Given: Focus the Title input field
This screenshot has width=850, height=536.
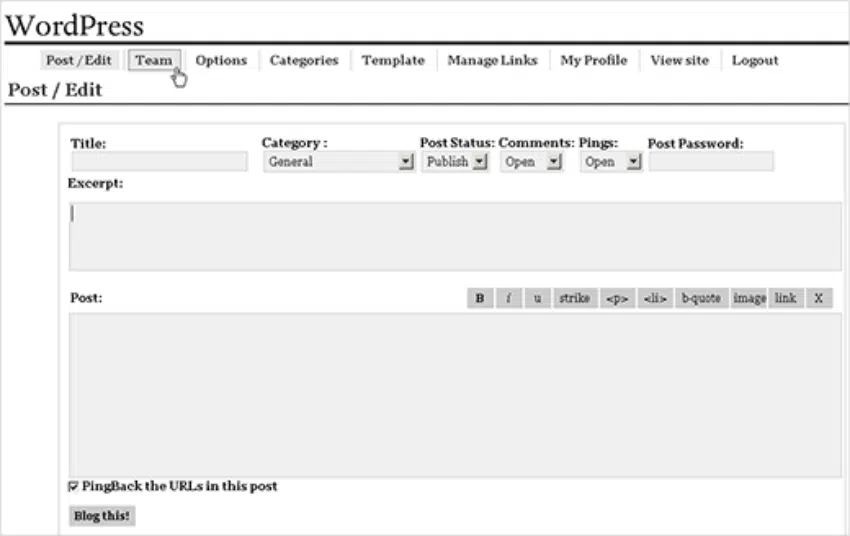Looking at the screenshot, I should coord(159,162).
